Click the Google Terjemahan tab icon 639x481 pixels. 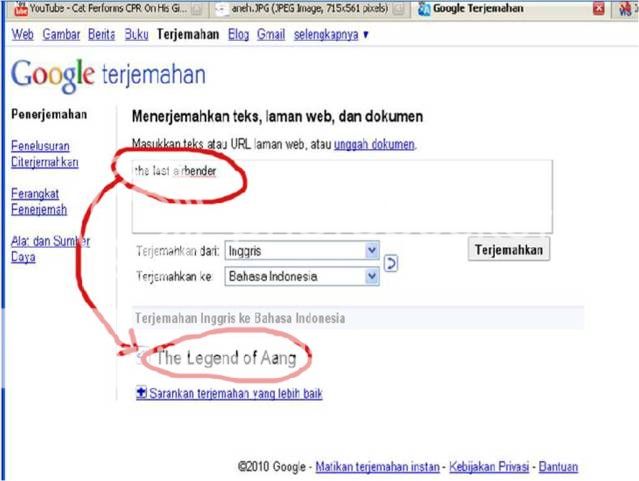pos(424,9)
